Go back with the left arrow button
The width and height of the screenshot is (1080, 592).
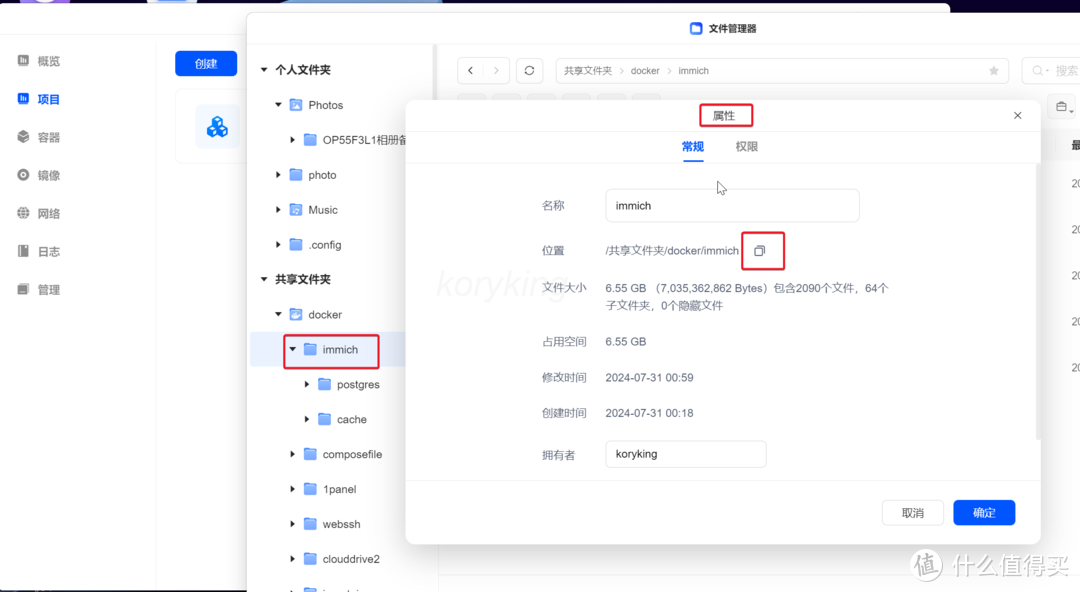[471, 71]
